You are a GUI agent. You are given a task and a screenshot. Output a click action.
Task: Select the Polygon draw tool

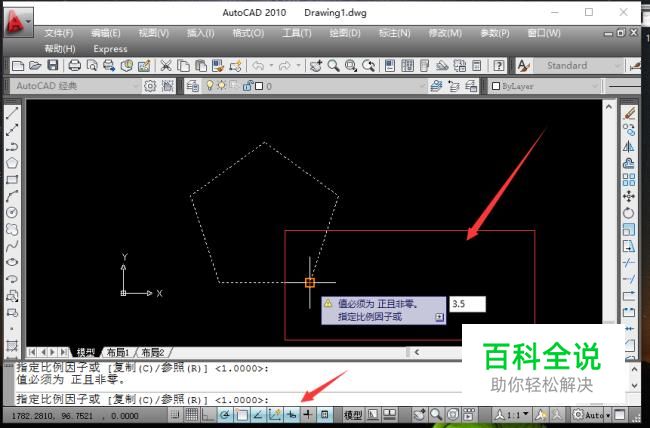(x=12, y=163)
